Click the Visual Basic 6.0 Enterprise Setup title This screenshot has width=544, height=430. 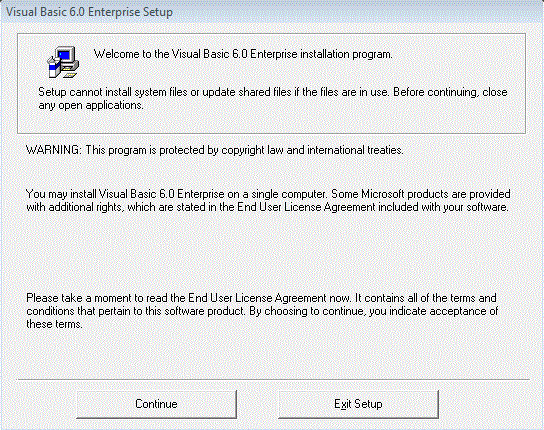point(89,12)
